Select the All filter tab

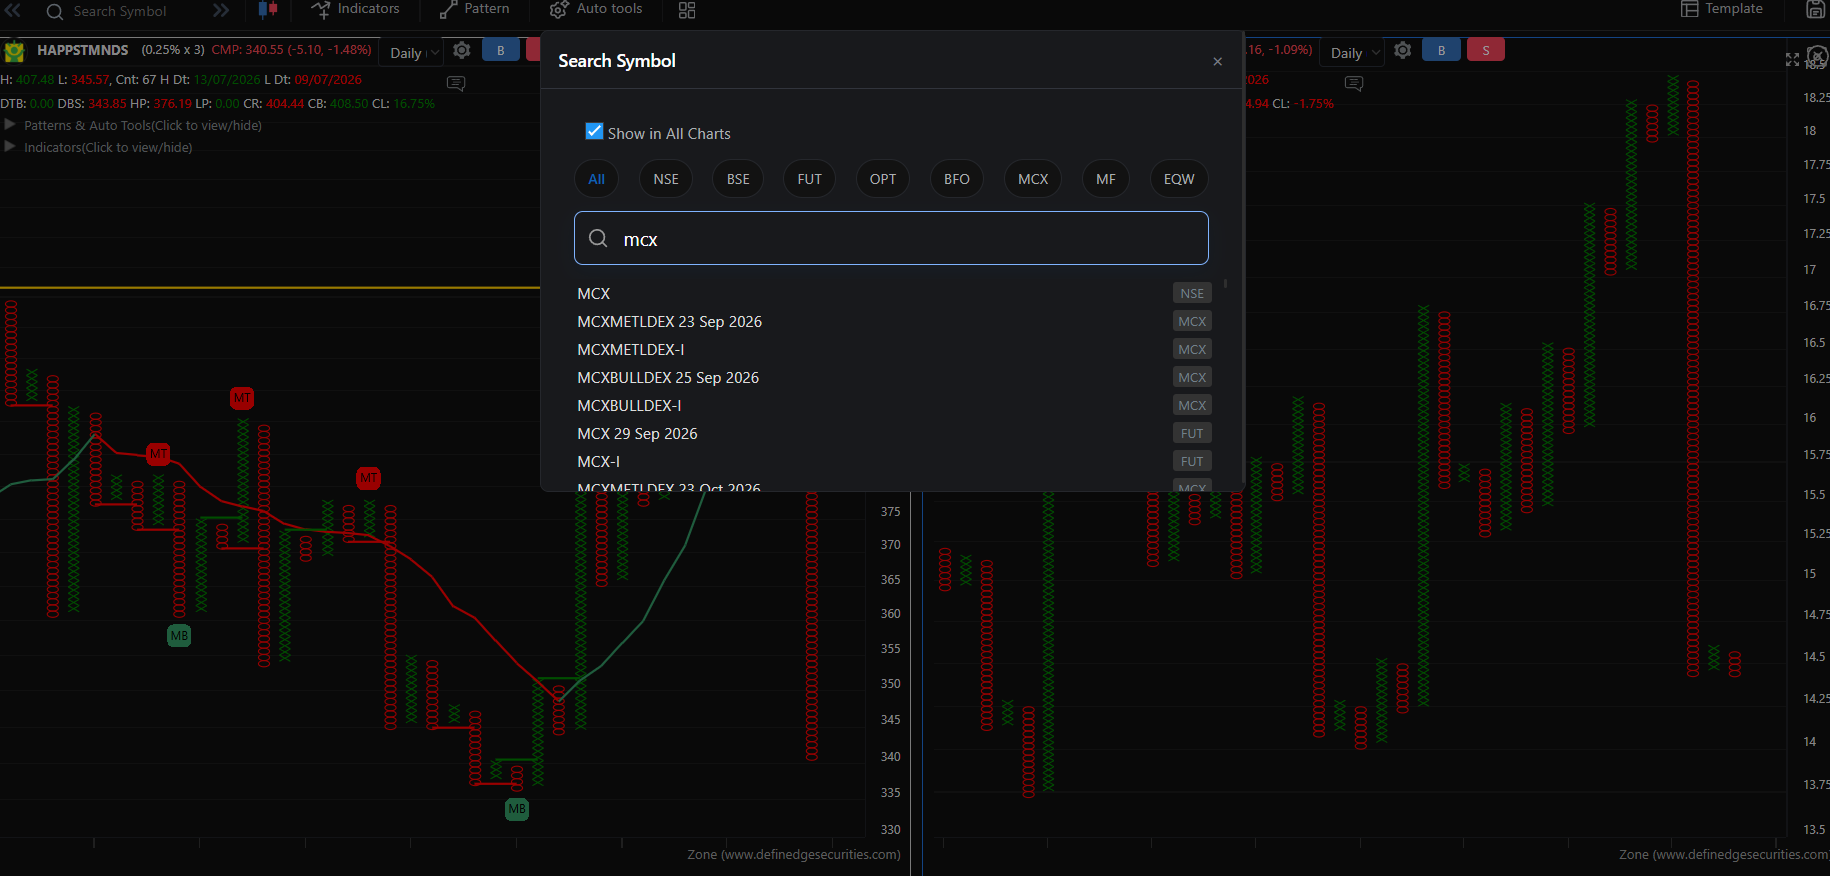596,179
